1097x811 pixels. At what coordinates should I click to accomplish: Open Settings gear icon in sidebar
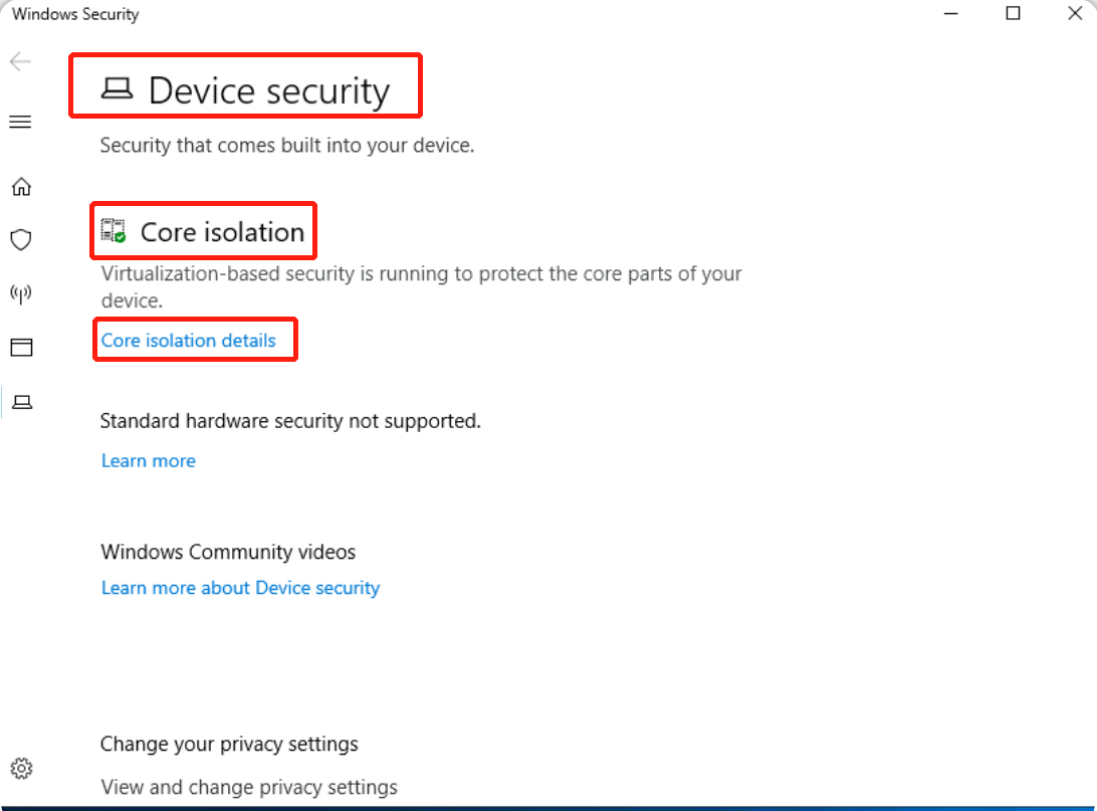click(21, 768)
